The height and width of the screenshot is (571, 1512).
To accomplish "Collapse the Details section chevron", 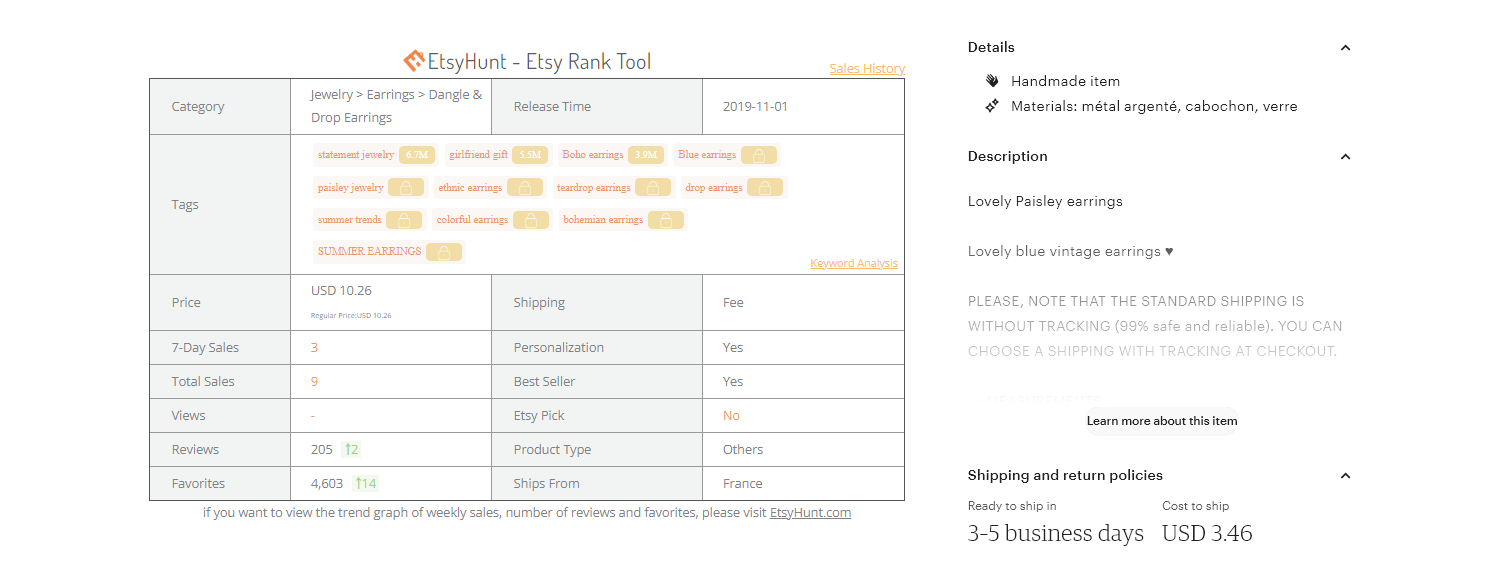I will pos(1345,48).
